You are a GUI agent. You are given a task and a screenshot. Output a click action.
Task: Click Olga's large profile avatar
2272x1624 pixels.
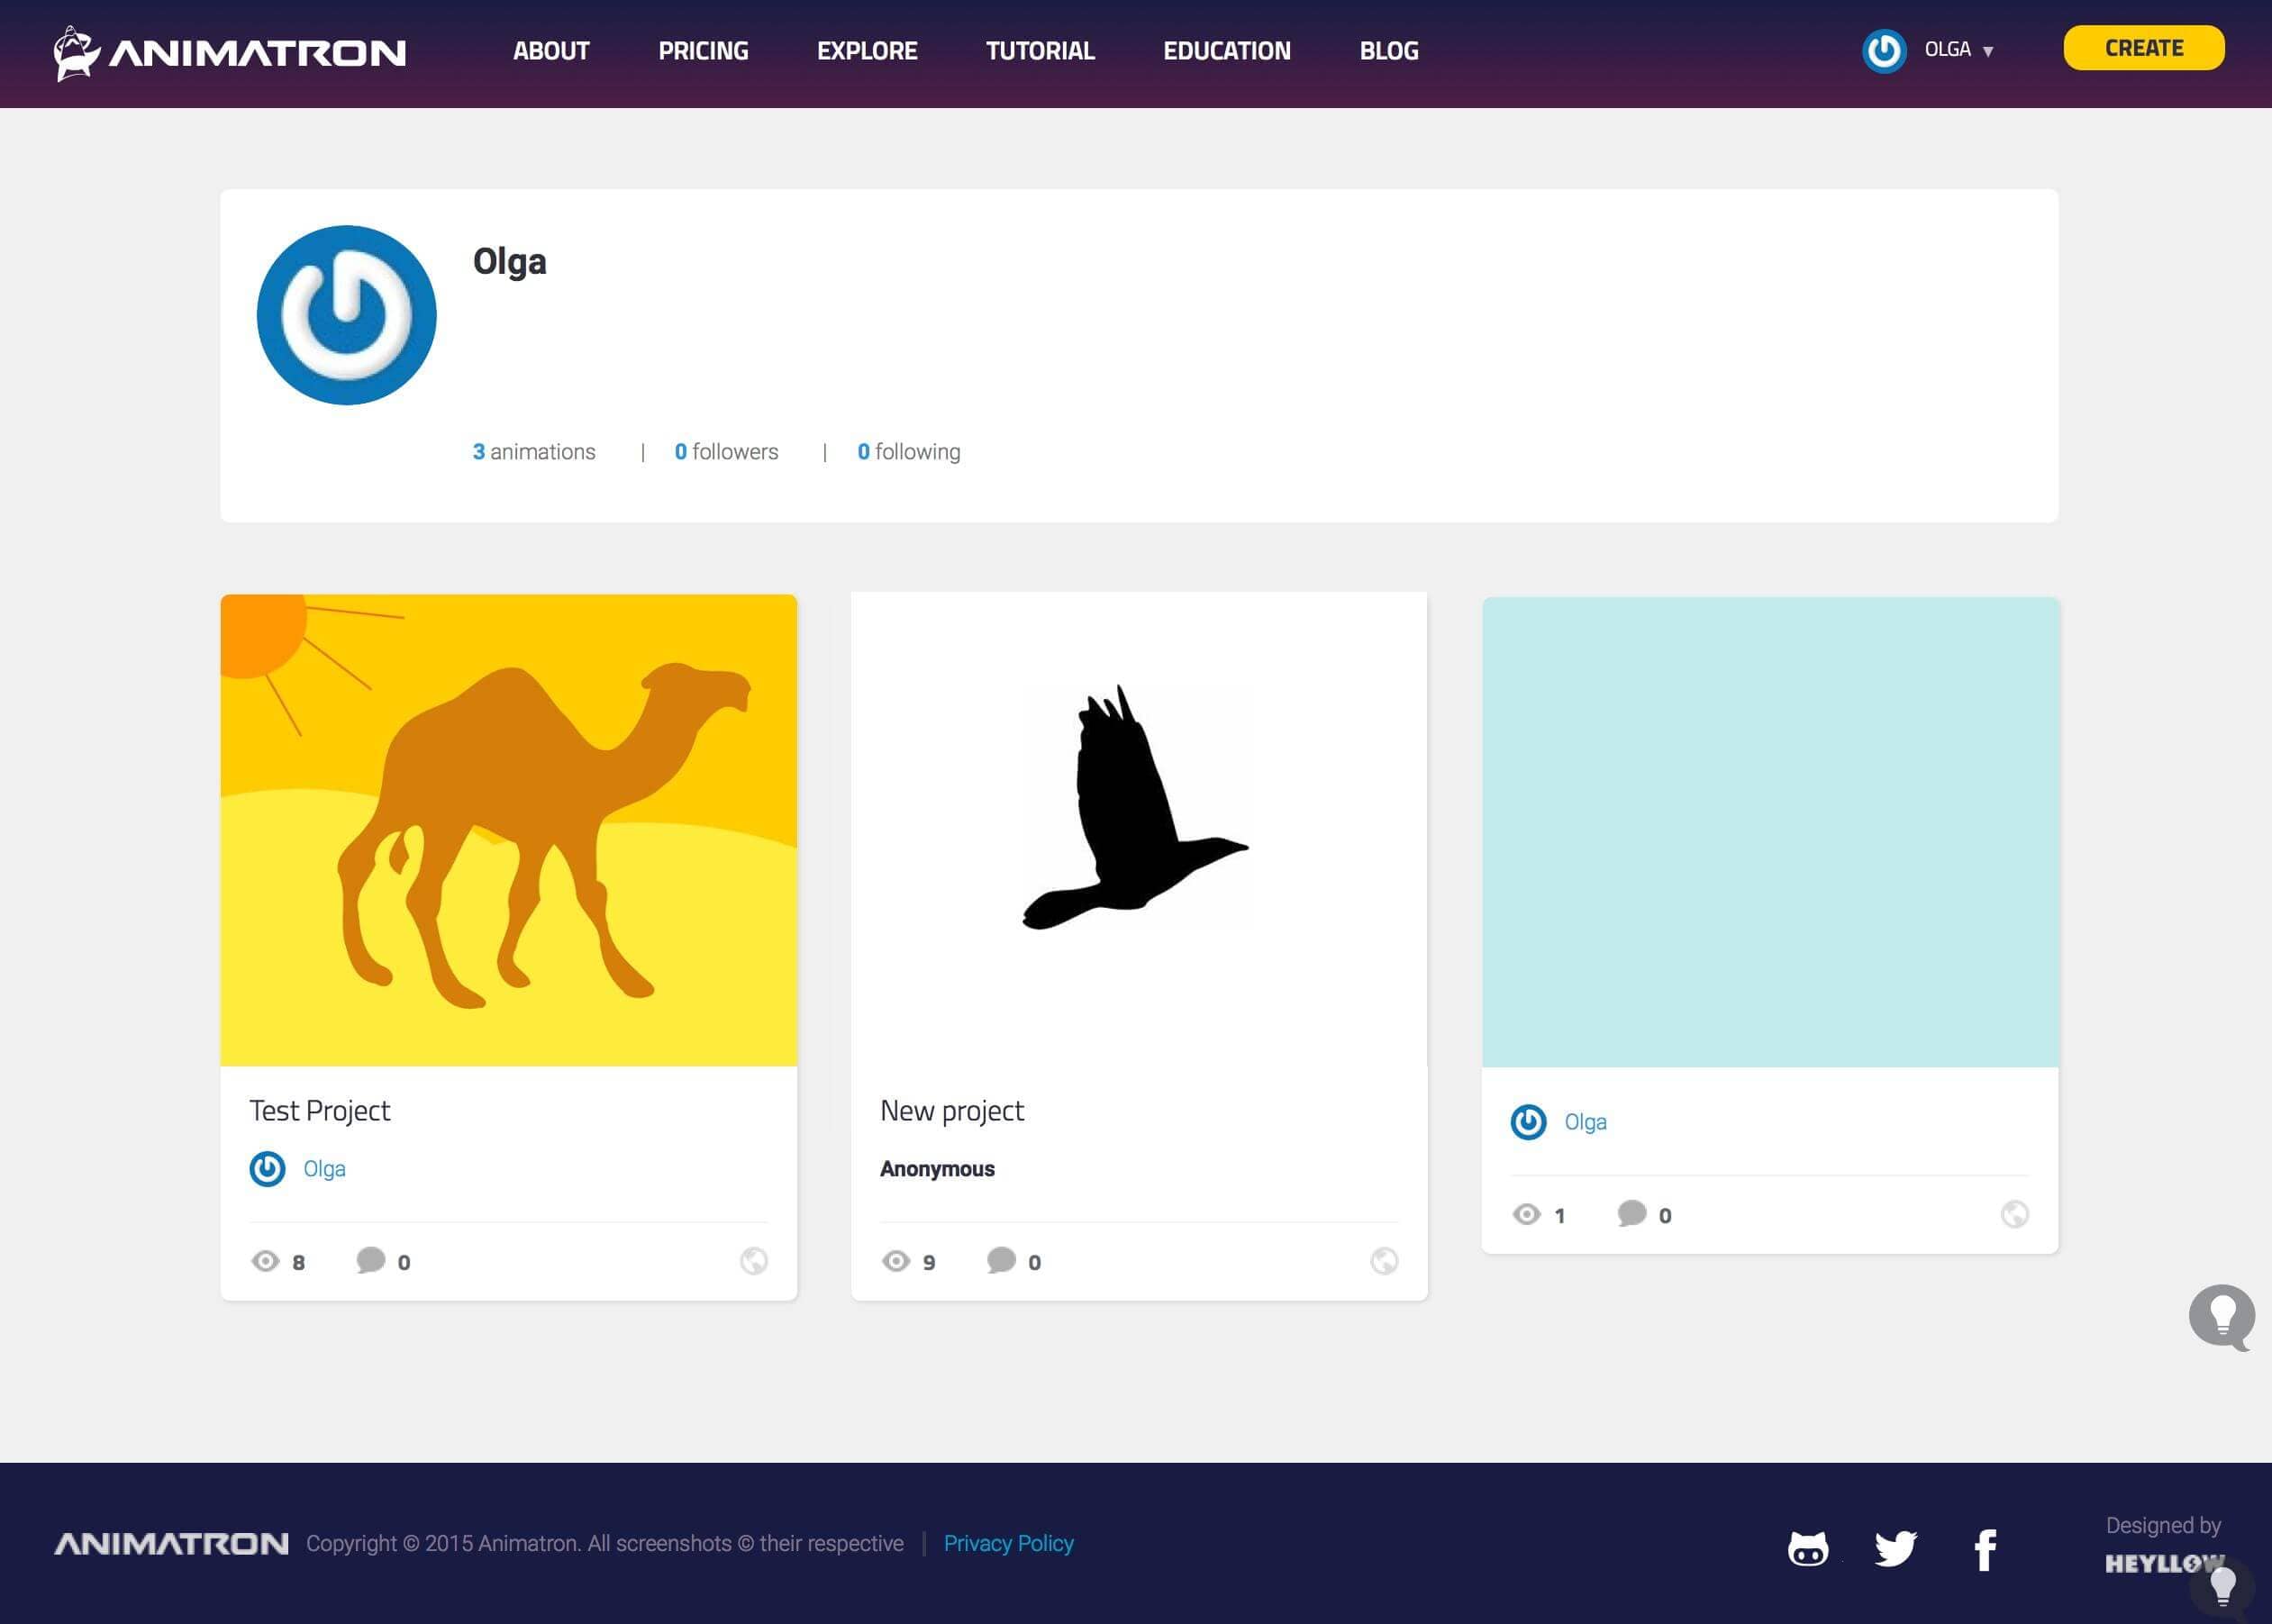pos(346,315)
